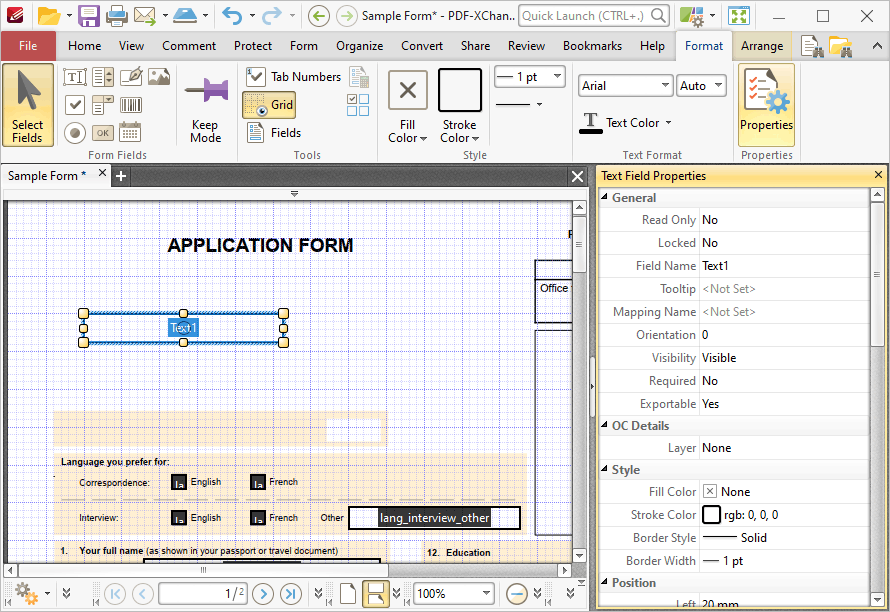Toggle Tab Numbers display
This screenshot has width=890, height=612.
(293, 77)
